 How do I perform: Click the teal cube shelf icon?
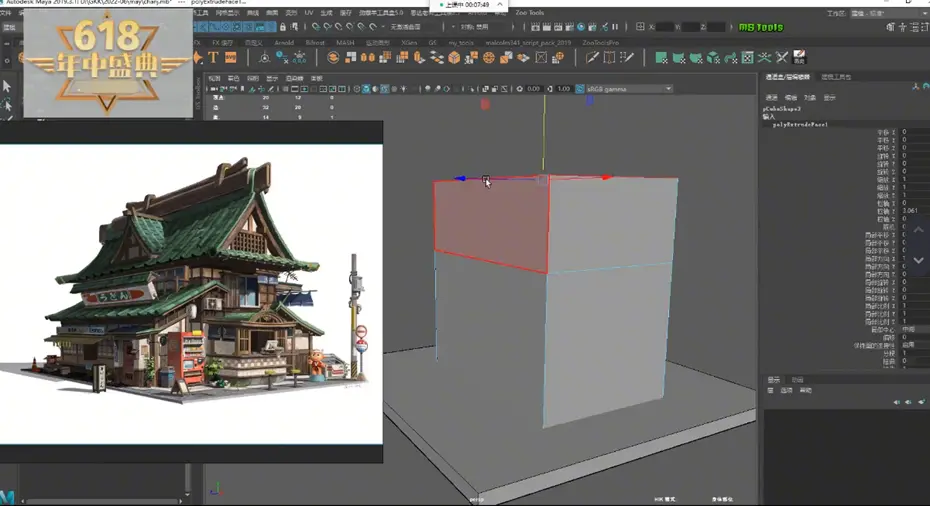(x=713, y=57)
